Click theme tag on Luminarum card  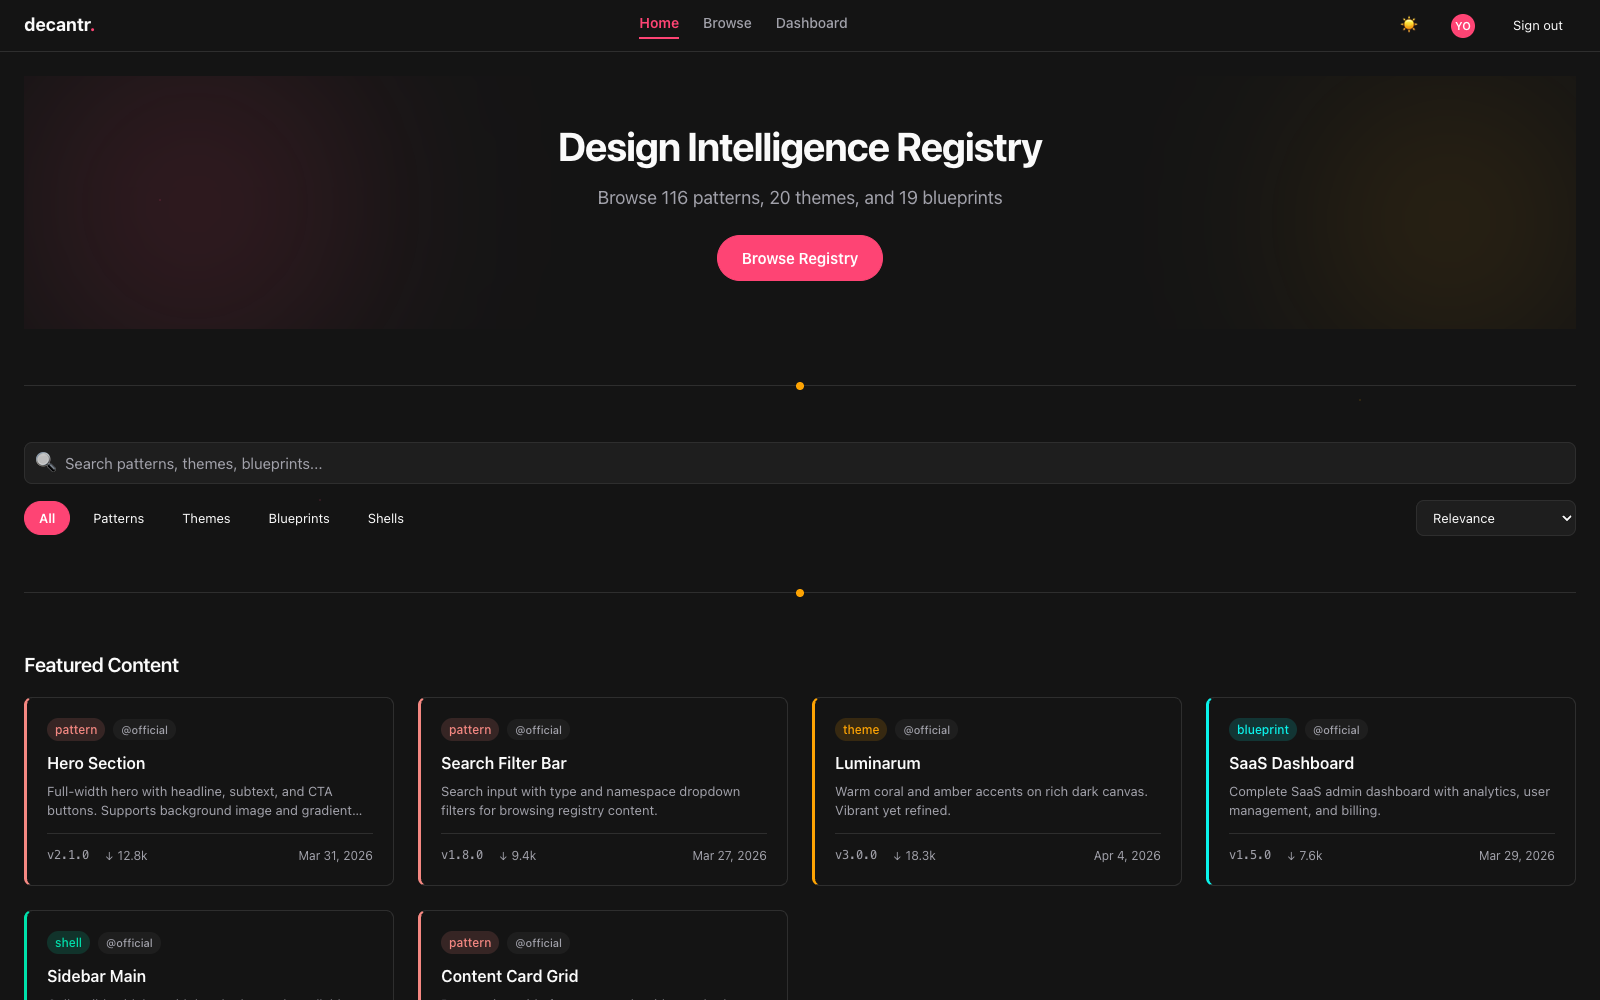(x=861, y=730)
